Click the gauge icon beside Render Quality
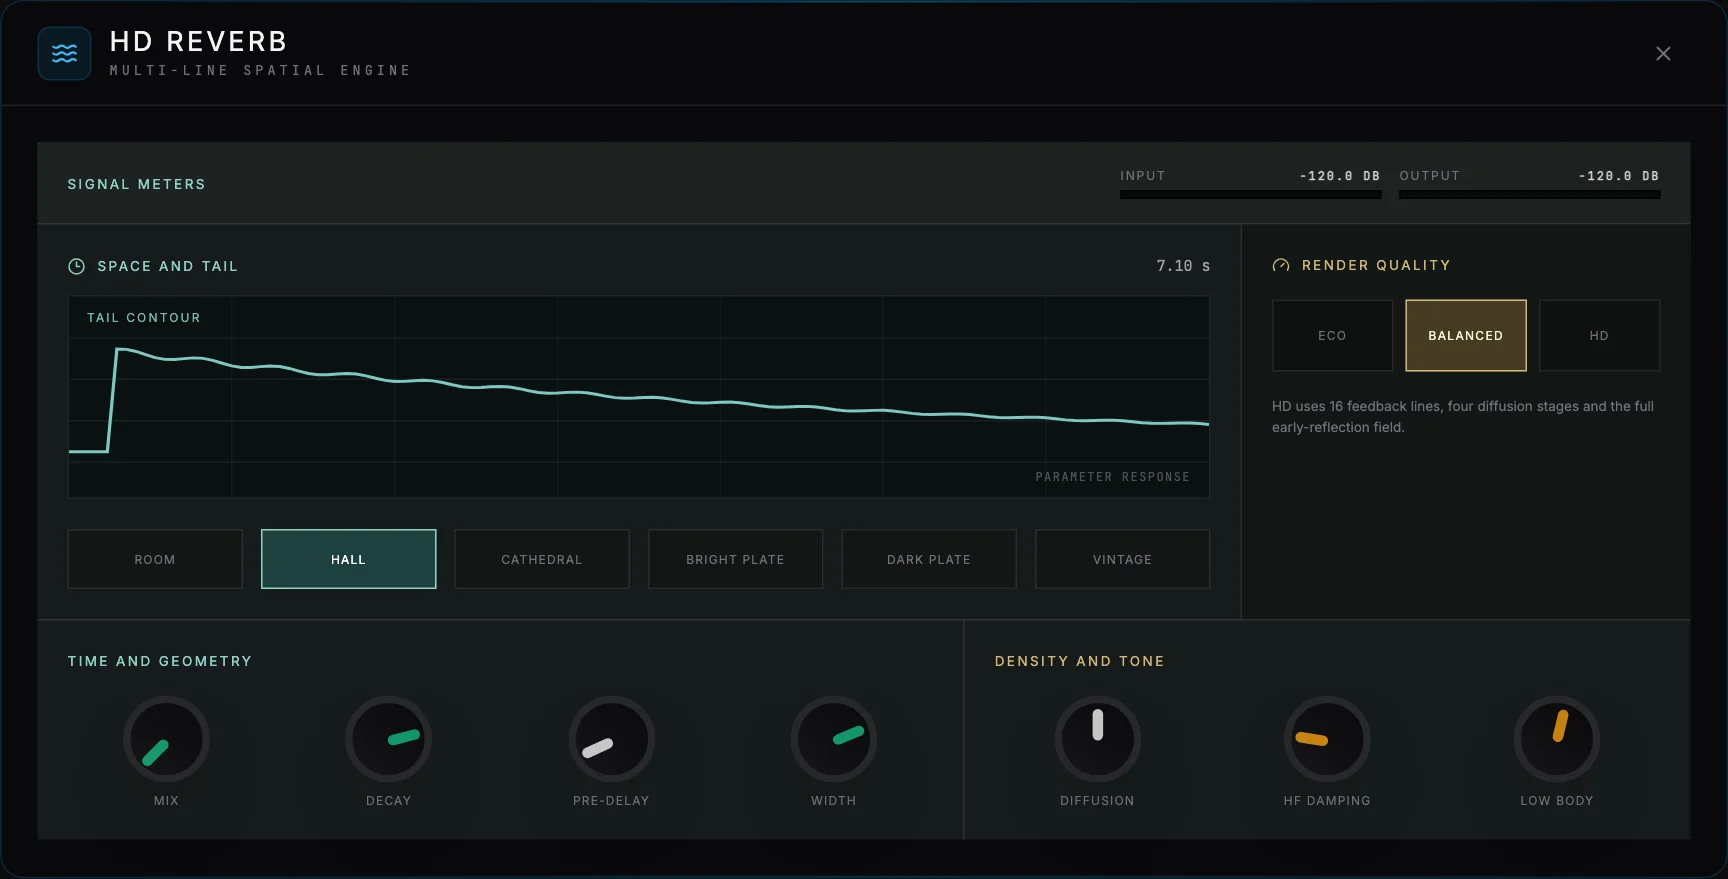Image resolution: width=1728 pixels, height=879 pixels. 1281,265
